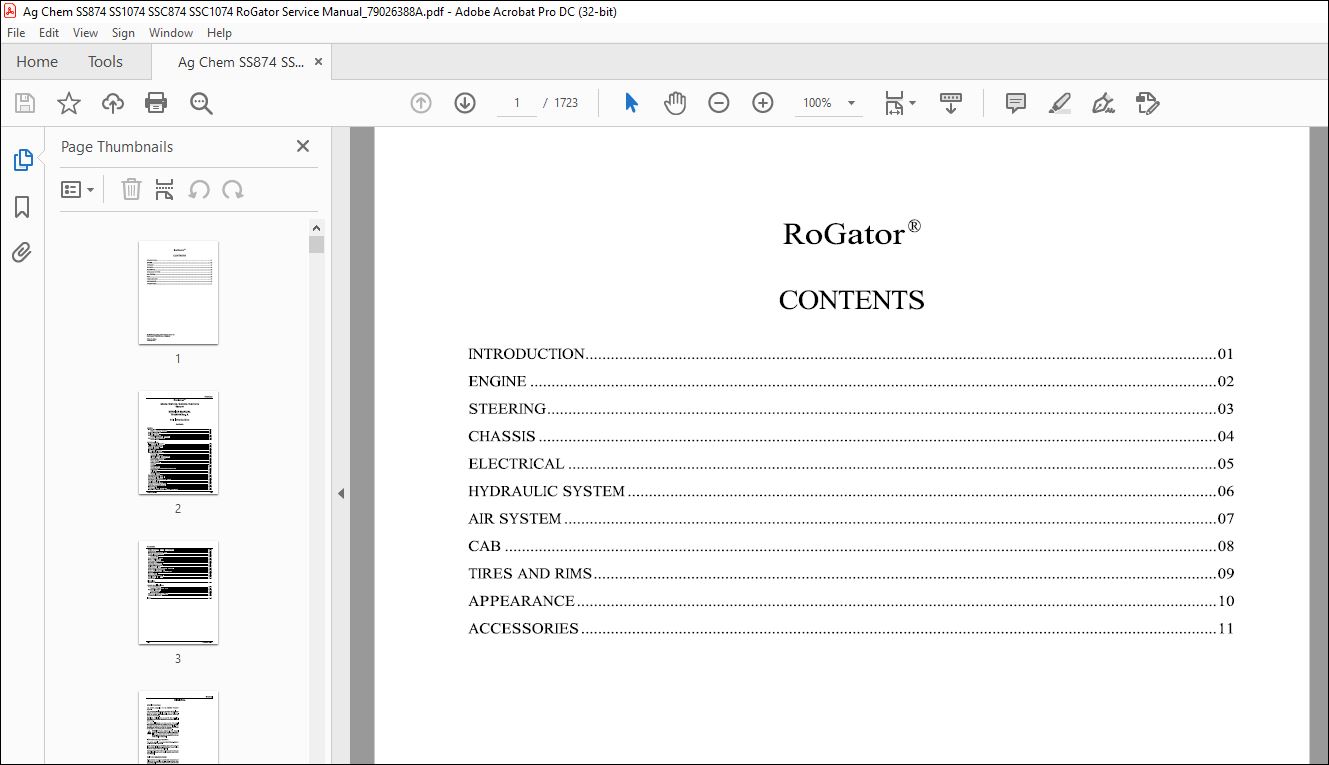This screenshot has height=765, width=1329.
Task: Add the document to favorites with the star
Action: pyautogui.click(x=68, y=103)
